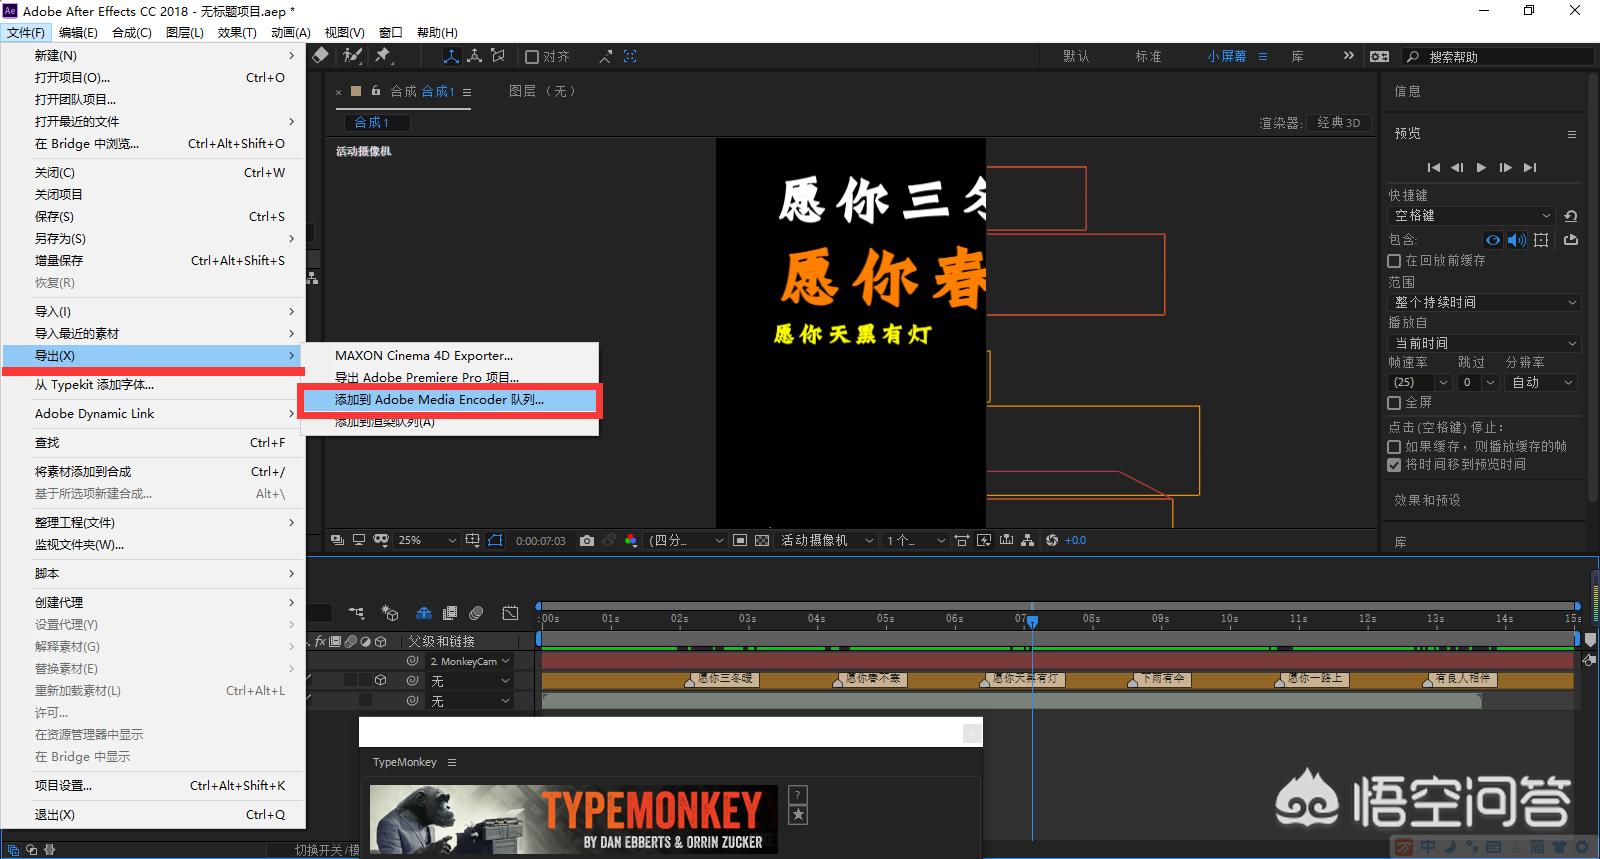The image size is (1600, 859).
Task: Toggle the transparency grid in the viewer
Action: click(x=762, y=540)
